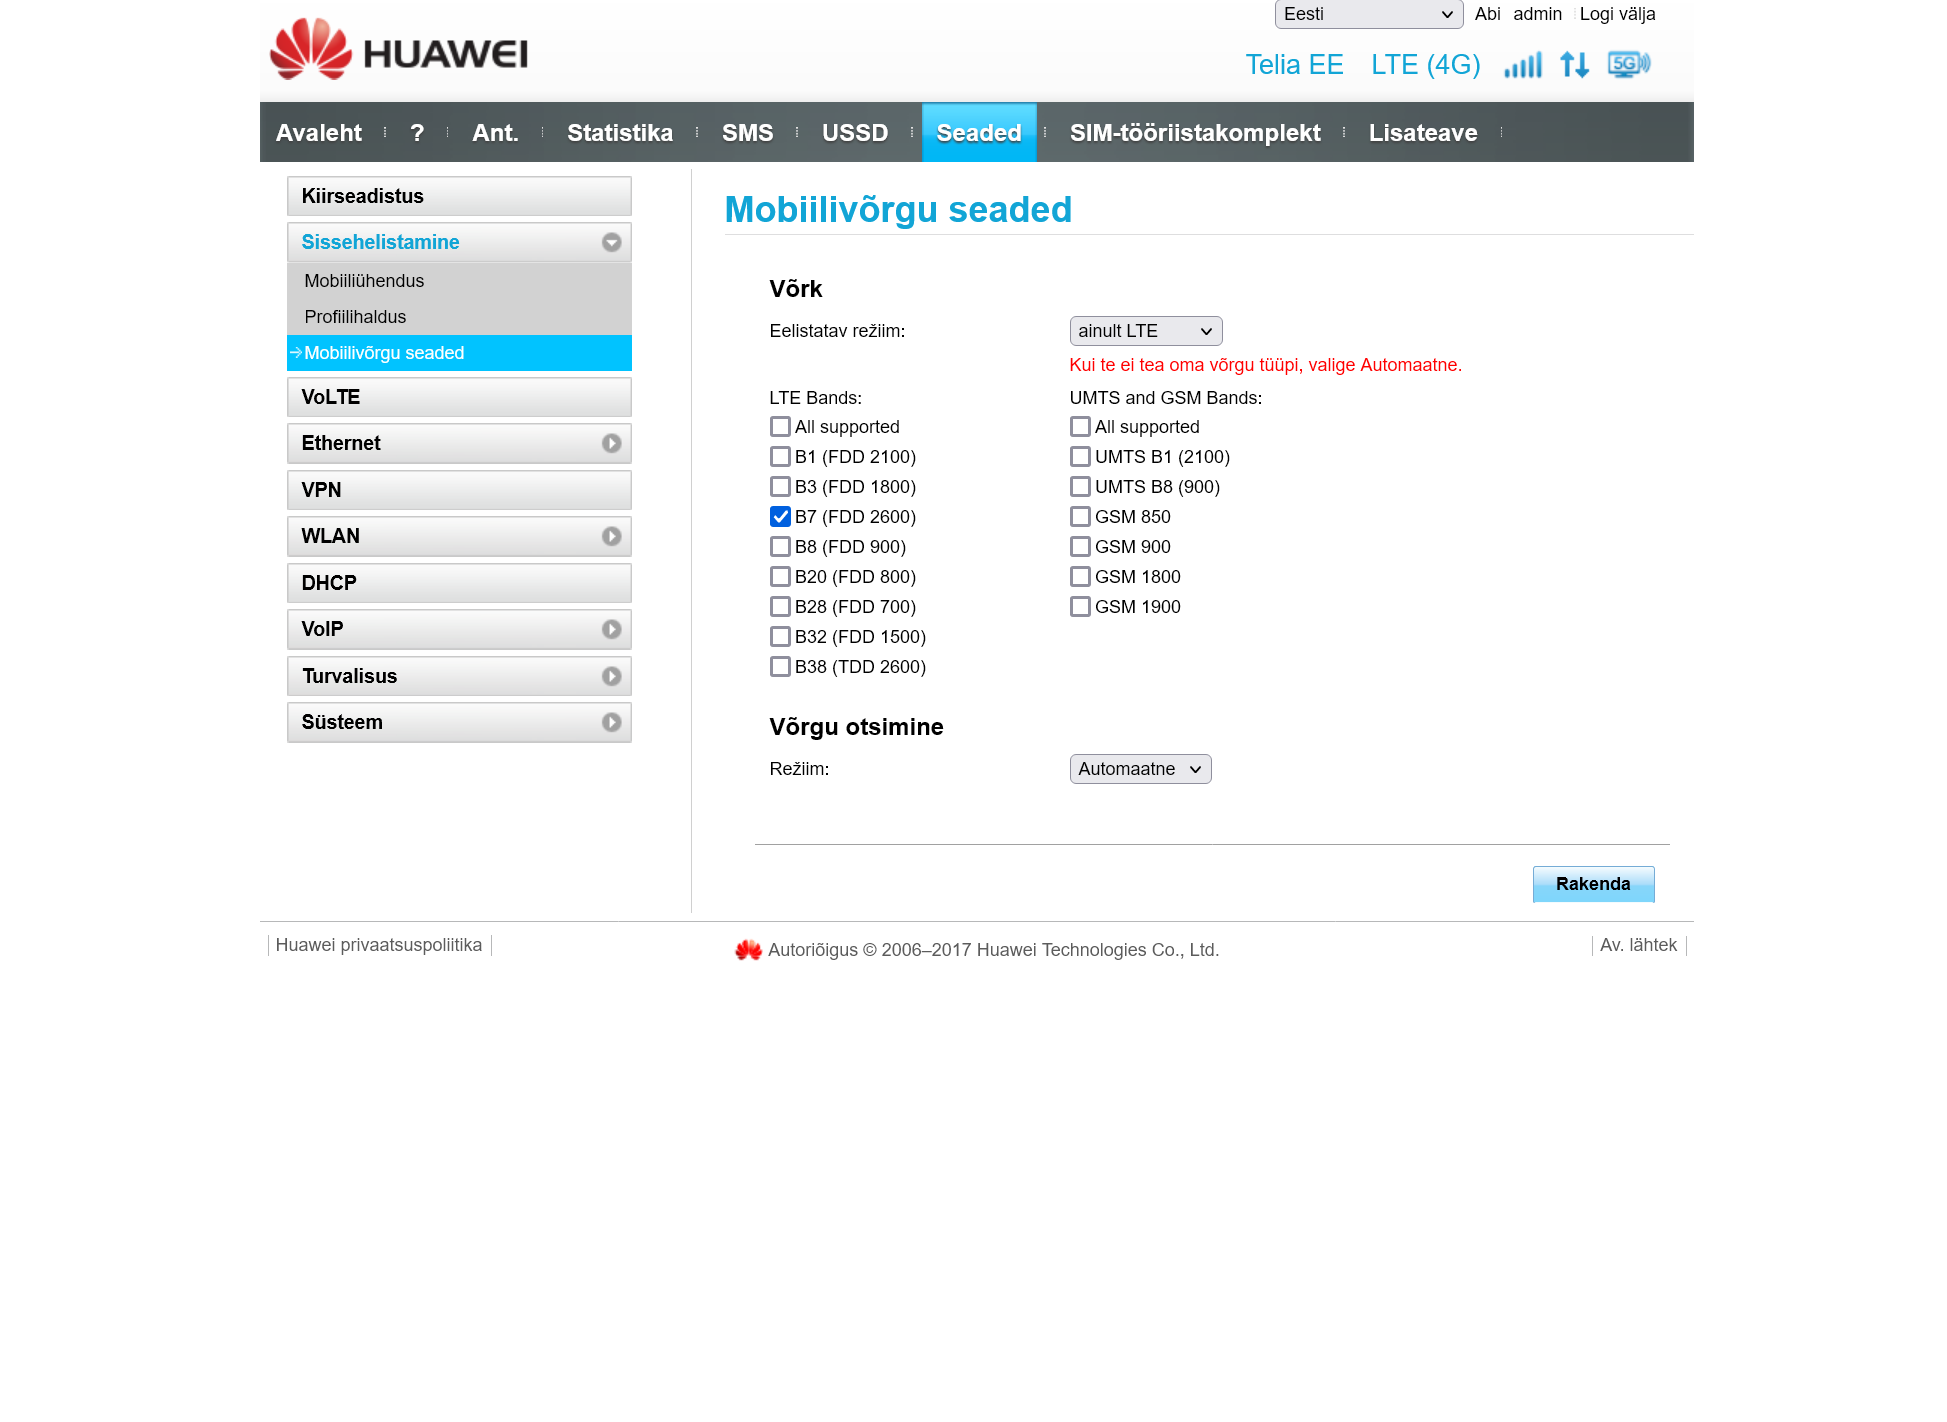Uncheck B7 (FDD 2600) band
This screenshot has height=1422, width=1947.
tap(780, 517)
